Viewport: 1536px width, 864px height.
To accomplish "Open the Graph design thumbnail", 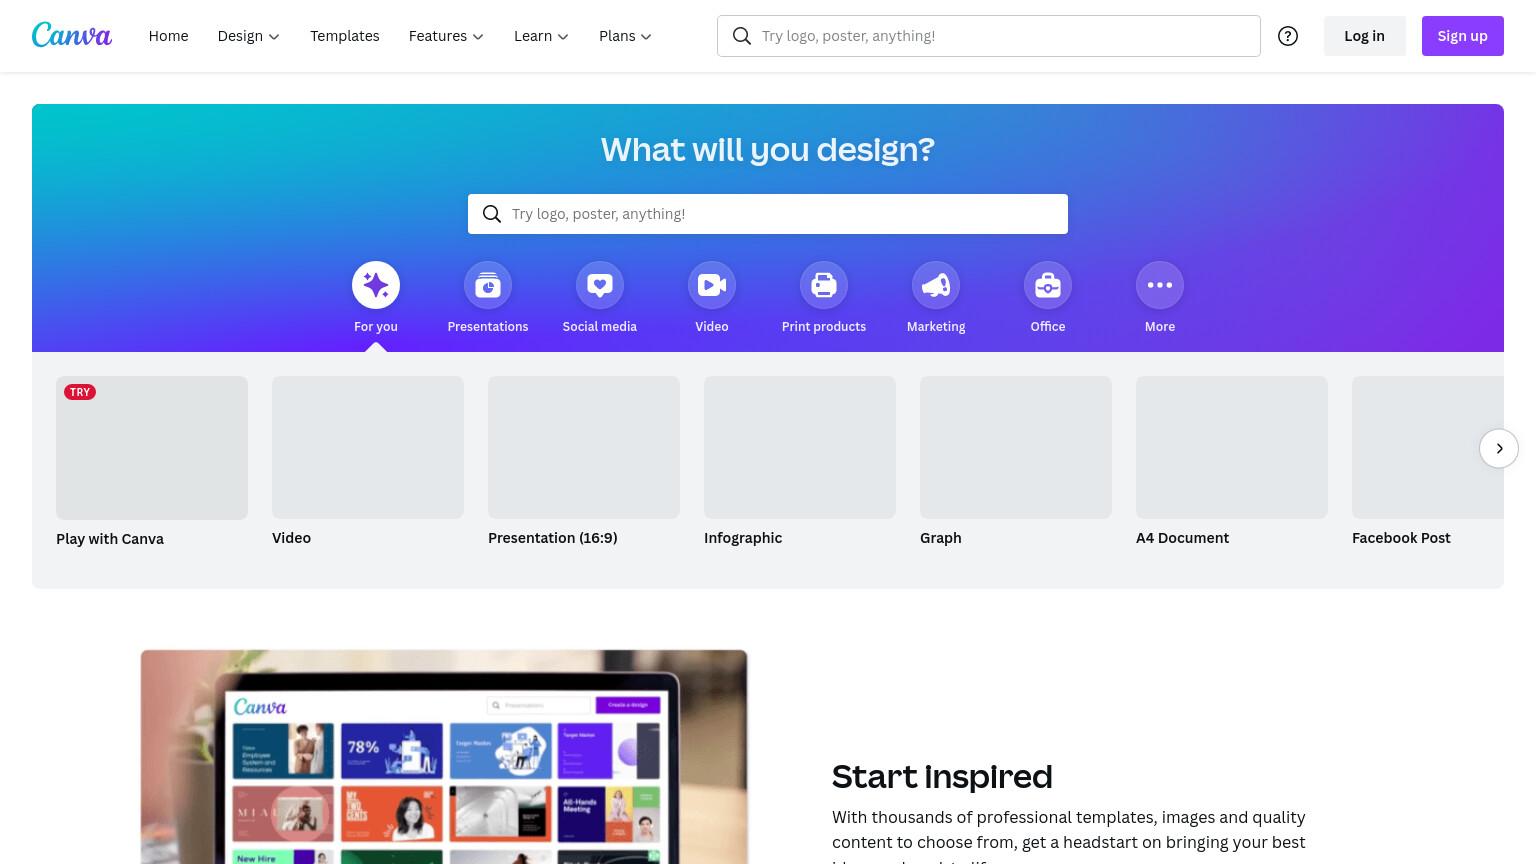I will (1016, 447).
